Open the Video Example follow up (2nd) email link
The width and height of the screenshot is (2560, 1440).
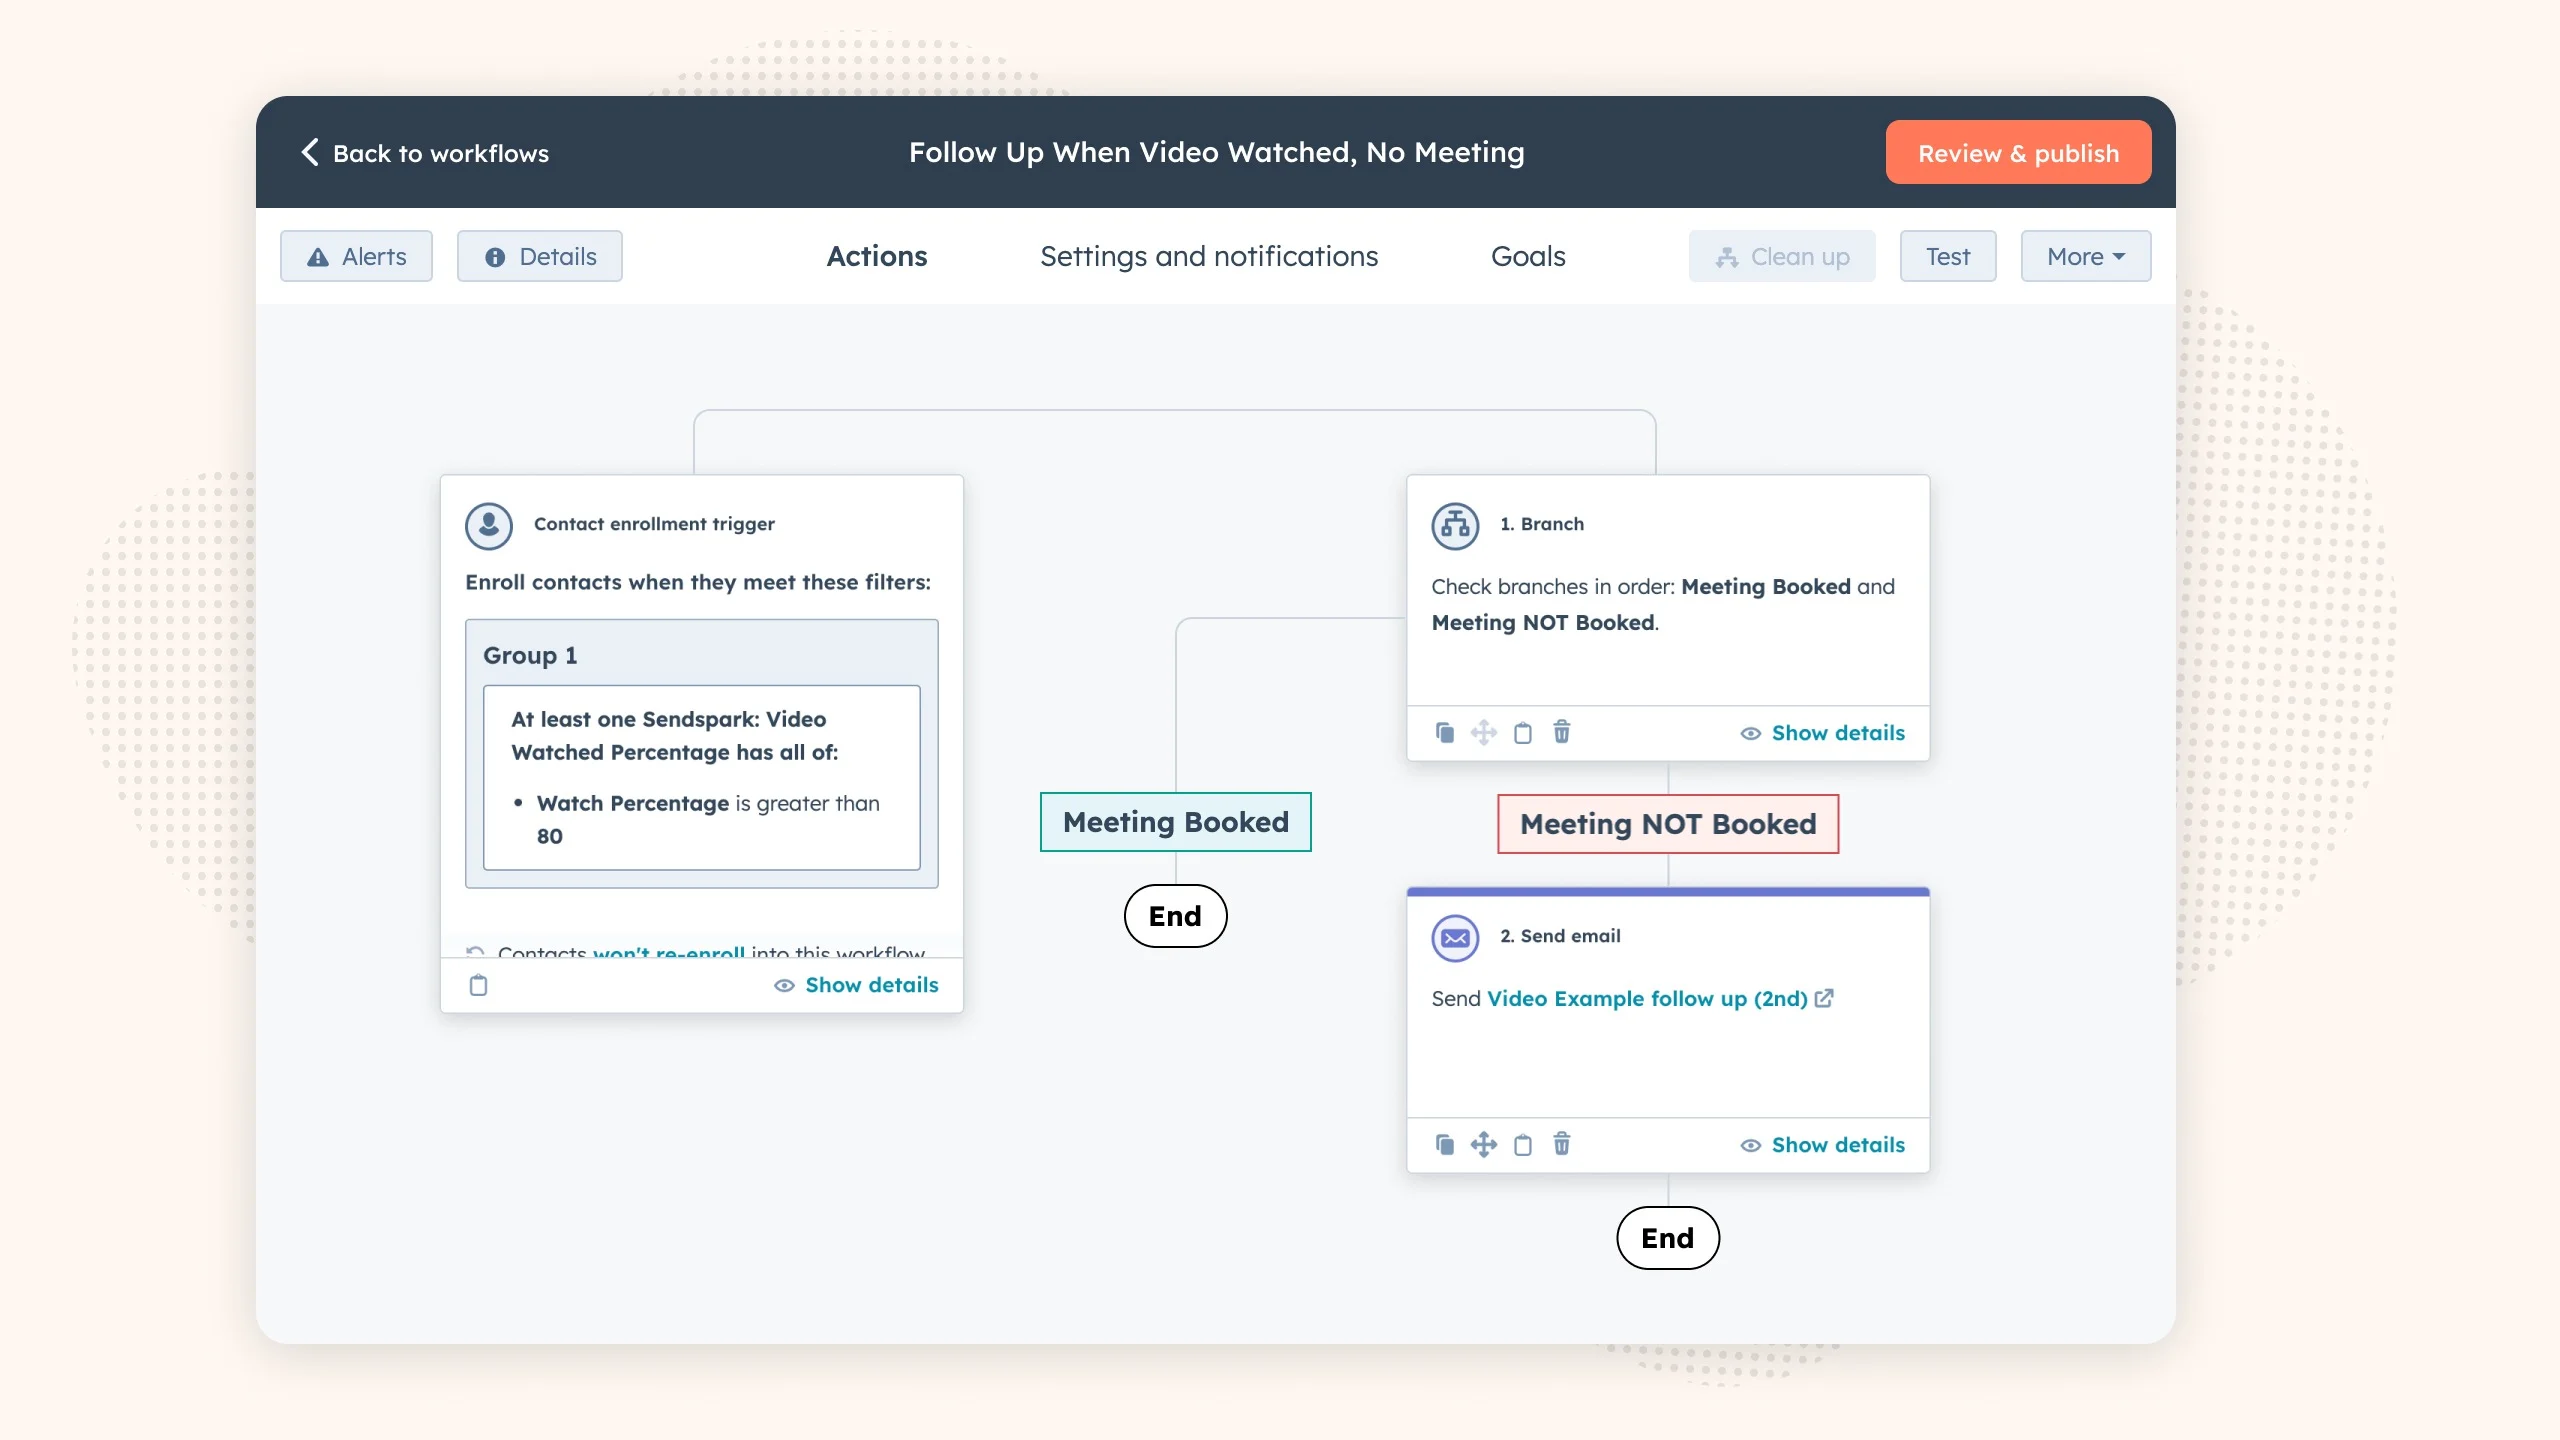pyautogui.click(x=1645, y=998)
